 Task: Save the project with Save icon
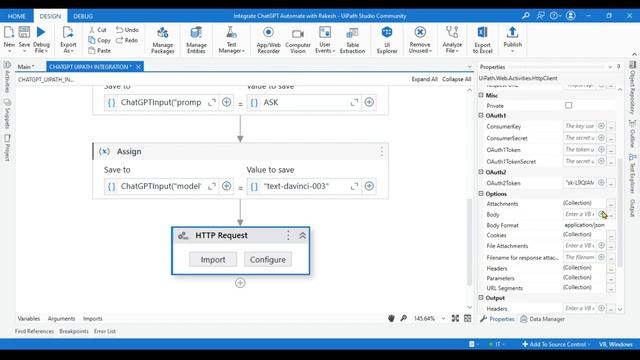[24, 33]
